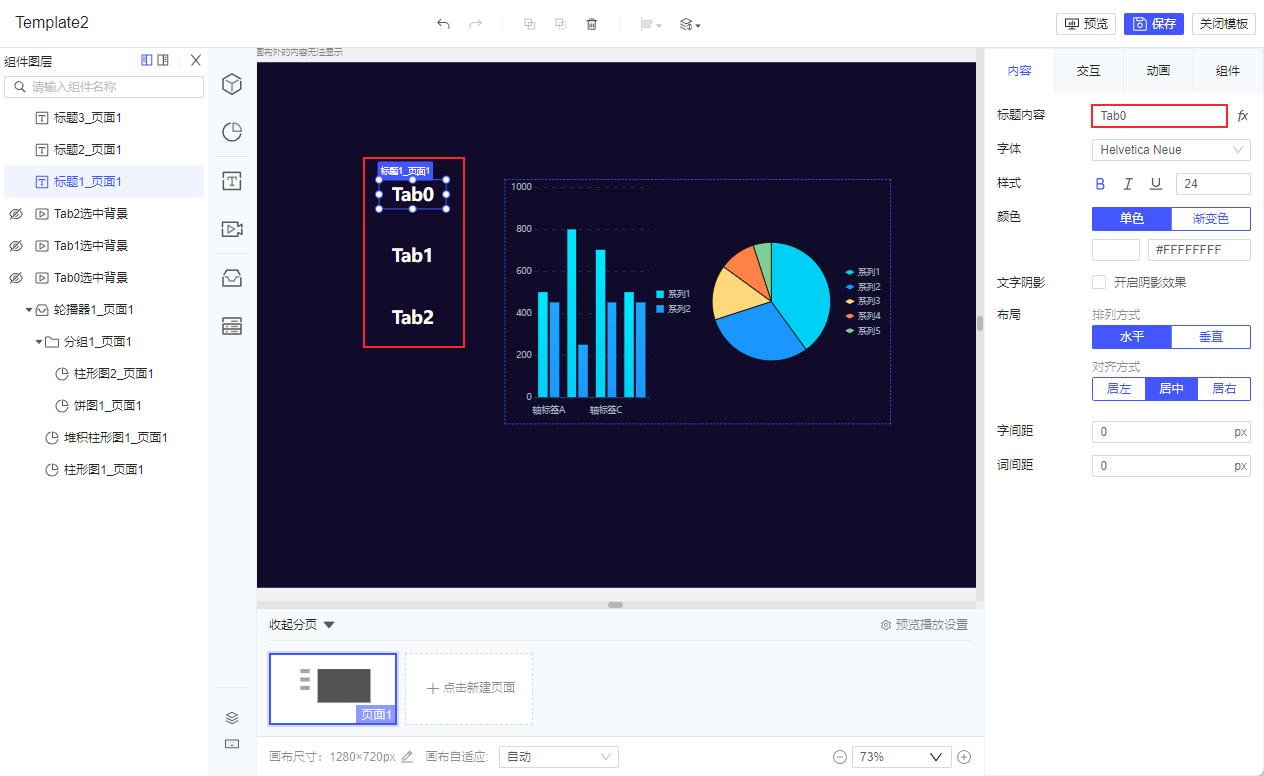Switch to the 组件 tab
1264x776 pixels.
point(1228,71)
